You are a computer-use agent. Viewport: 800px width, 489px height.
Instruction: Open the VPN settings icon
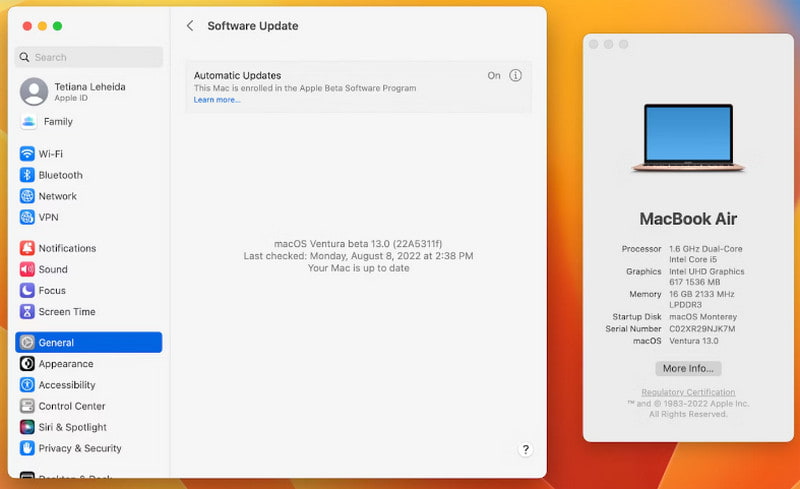click(27, 217)
